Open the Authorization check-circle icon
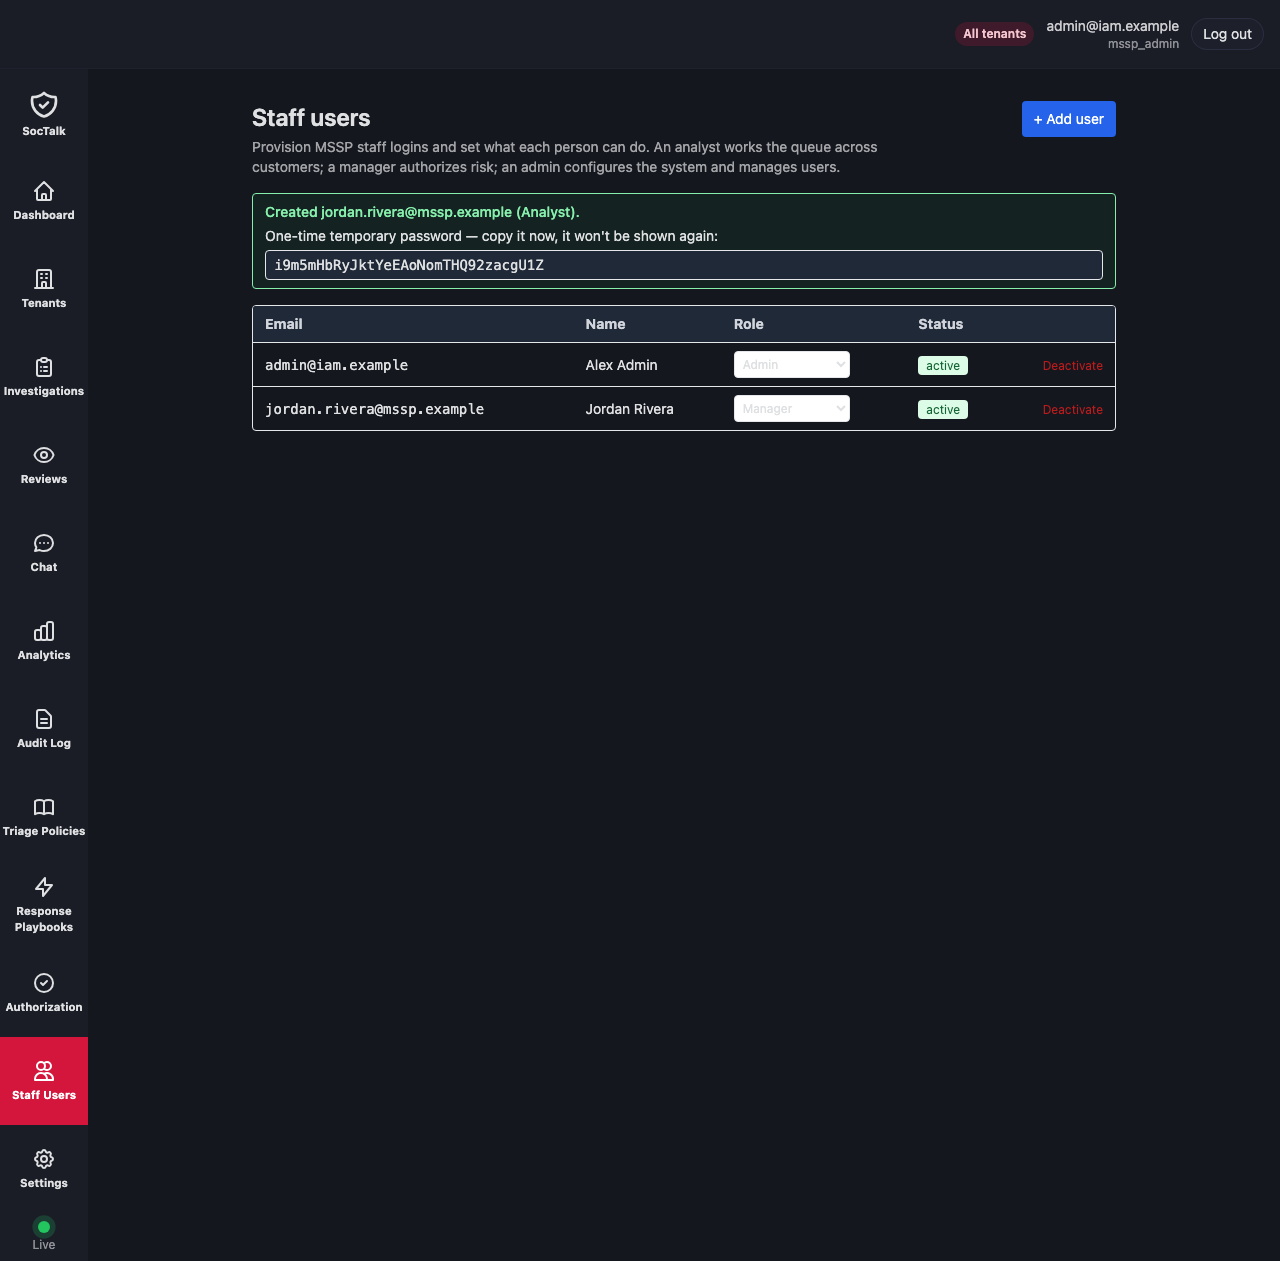This screenshot has width=1280, height=1261. [44, 983]
